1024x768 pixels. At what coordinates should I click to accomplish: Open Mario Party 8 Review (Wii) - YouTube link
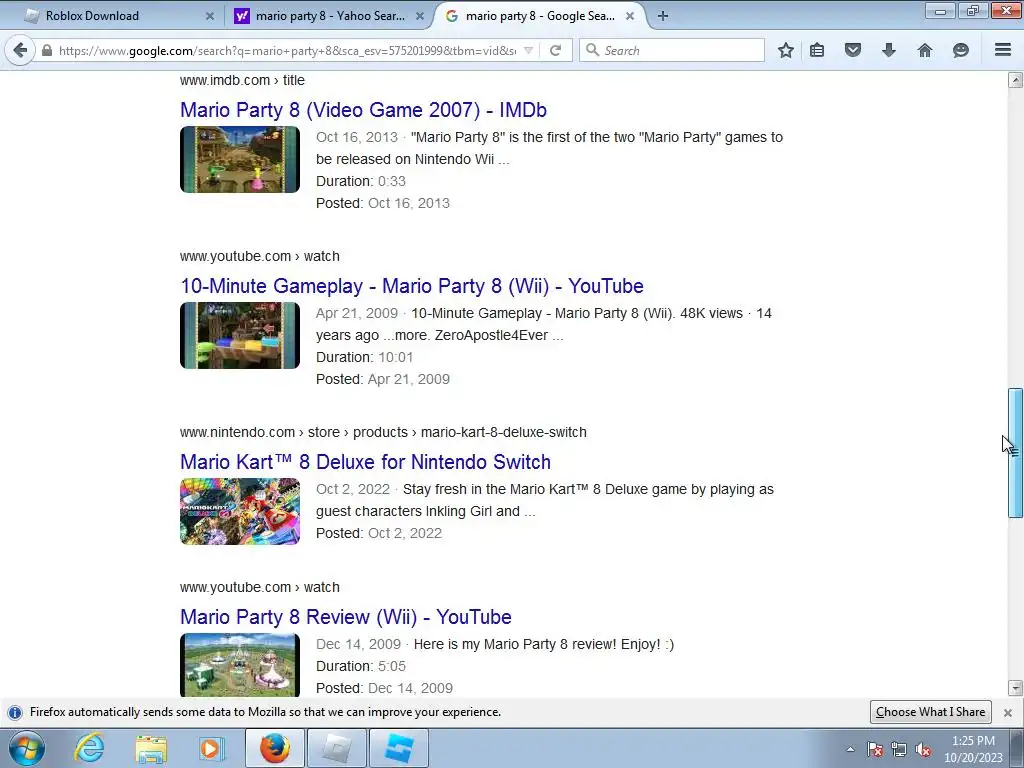click(x=345, y=617)
